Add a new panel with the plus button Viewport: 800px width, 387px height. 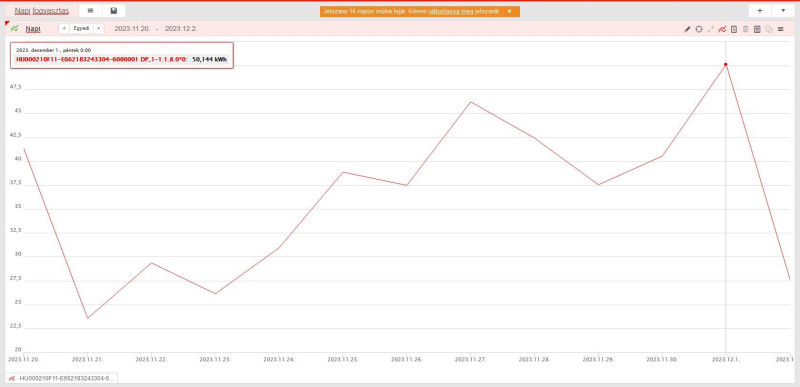tap(760, 11)
